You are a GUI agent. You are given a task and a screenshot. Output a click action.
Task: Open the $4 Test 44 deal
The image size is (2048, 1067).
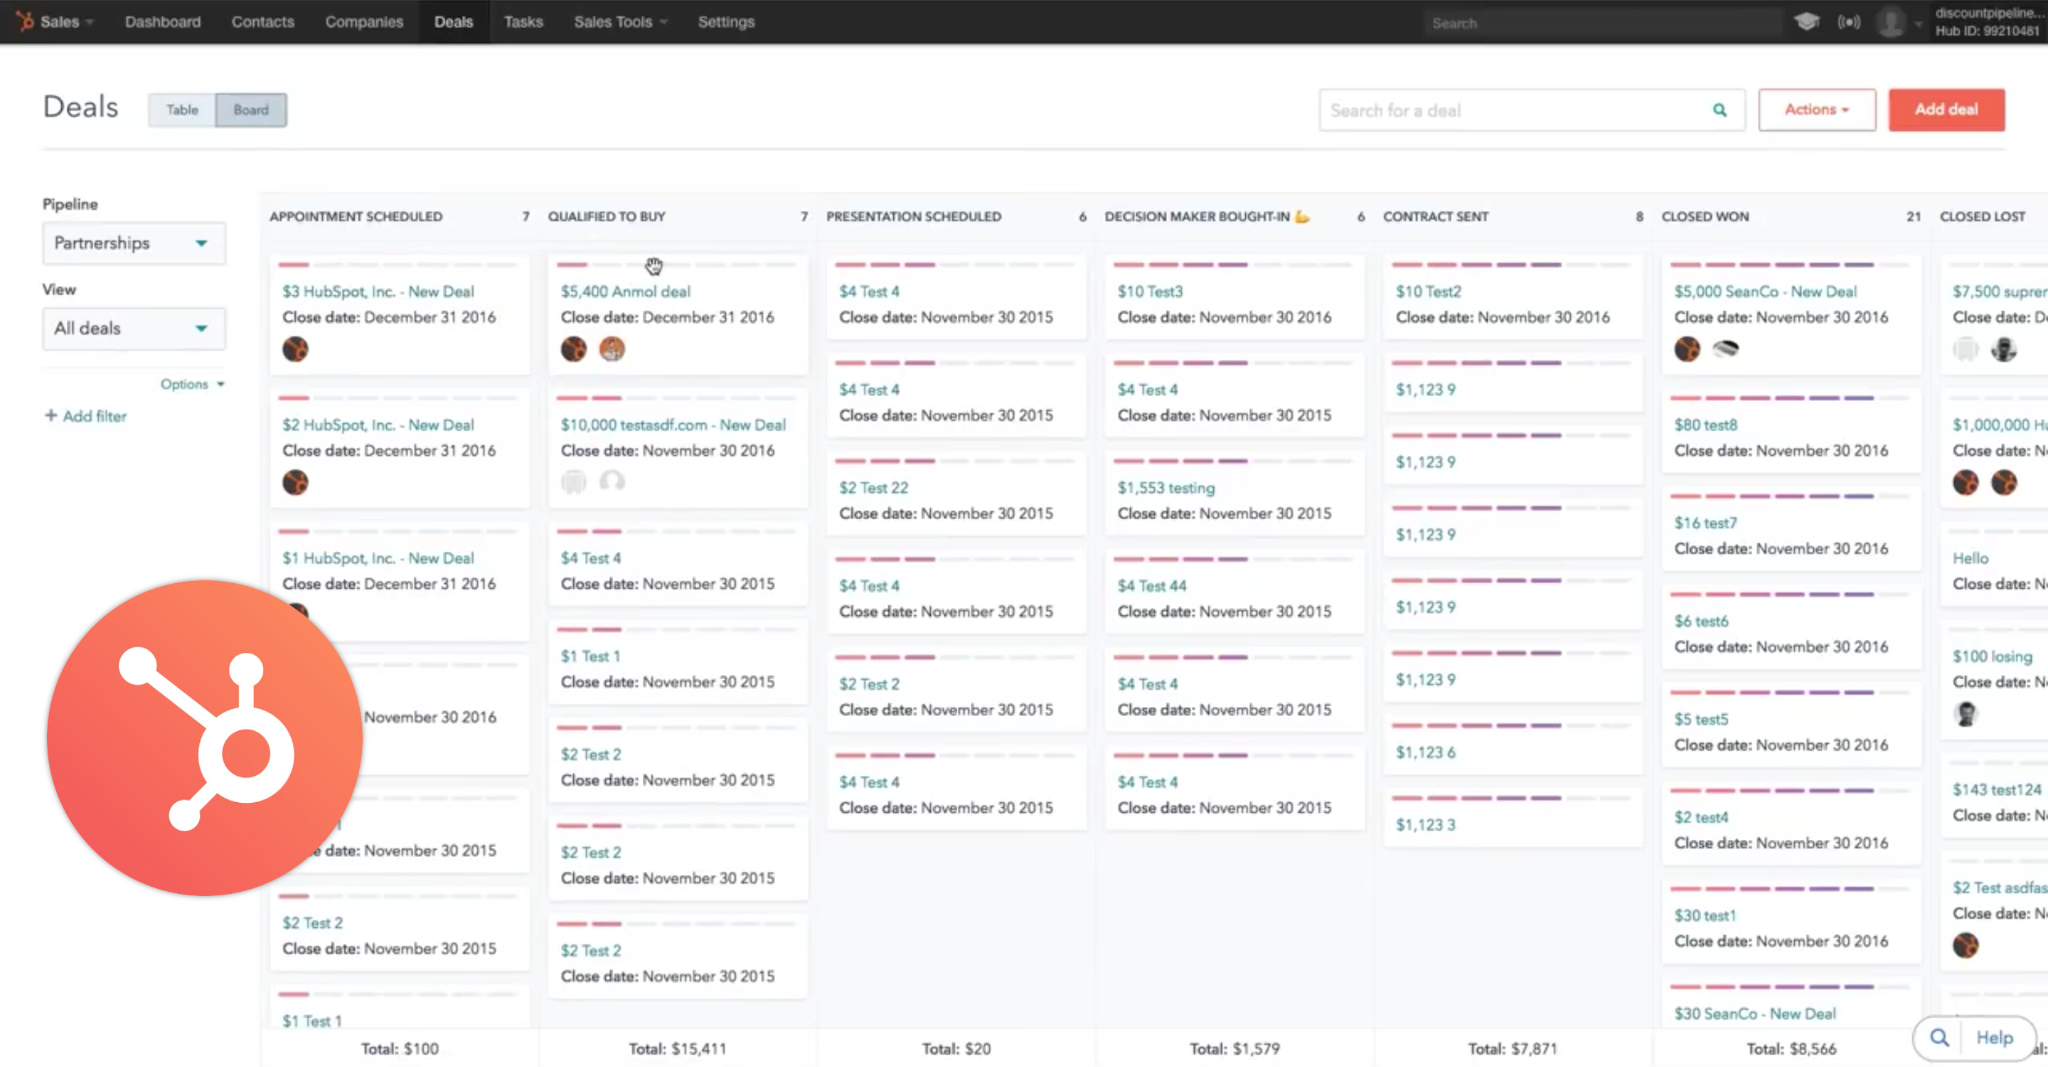pos(1152,585)
